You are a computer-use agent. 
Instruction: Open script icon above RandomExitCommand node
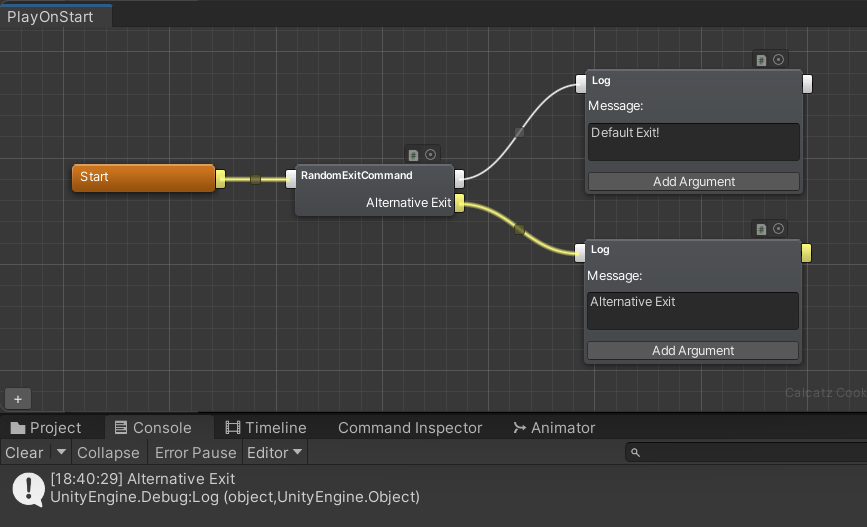coord(413,154)
